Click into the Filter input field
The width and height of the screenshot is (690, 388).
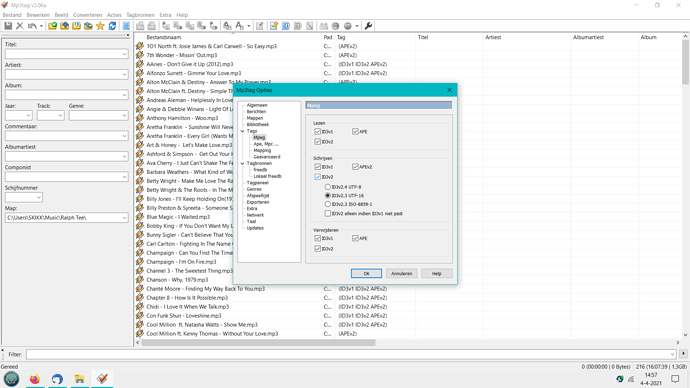pyautogui.click(x=351, y=354)
